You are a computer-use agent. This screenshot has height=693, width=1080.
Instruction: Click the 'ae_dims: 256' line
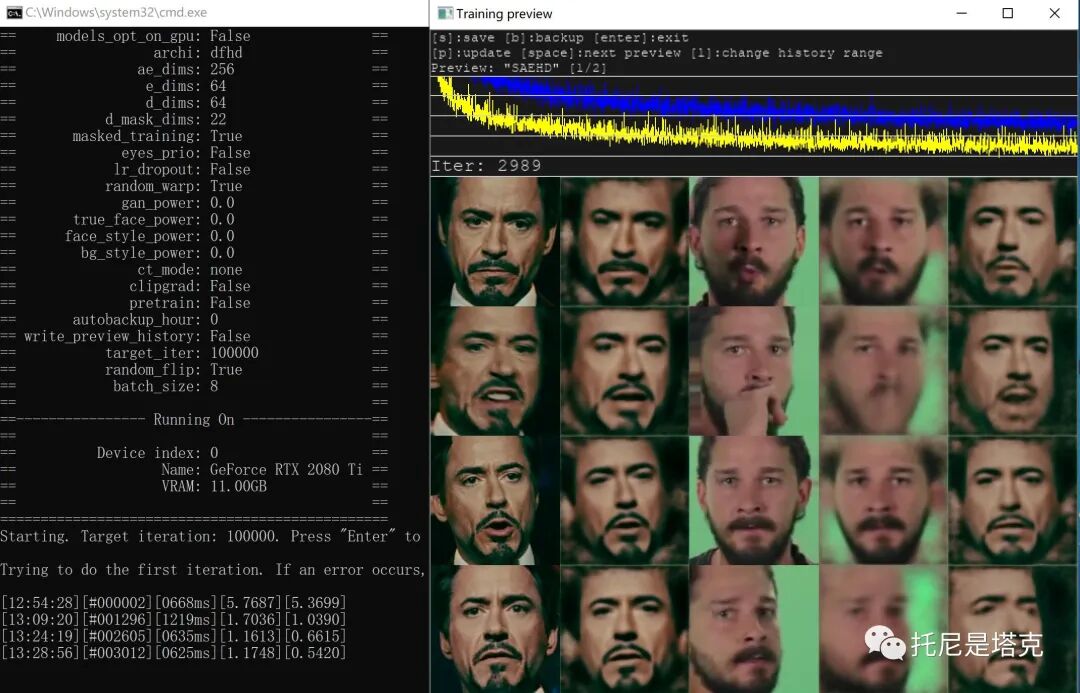(x=185, y=69)
